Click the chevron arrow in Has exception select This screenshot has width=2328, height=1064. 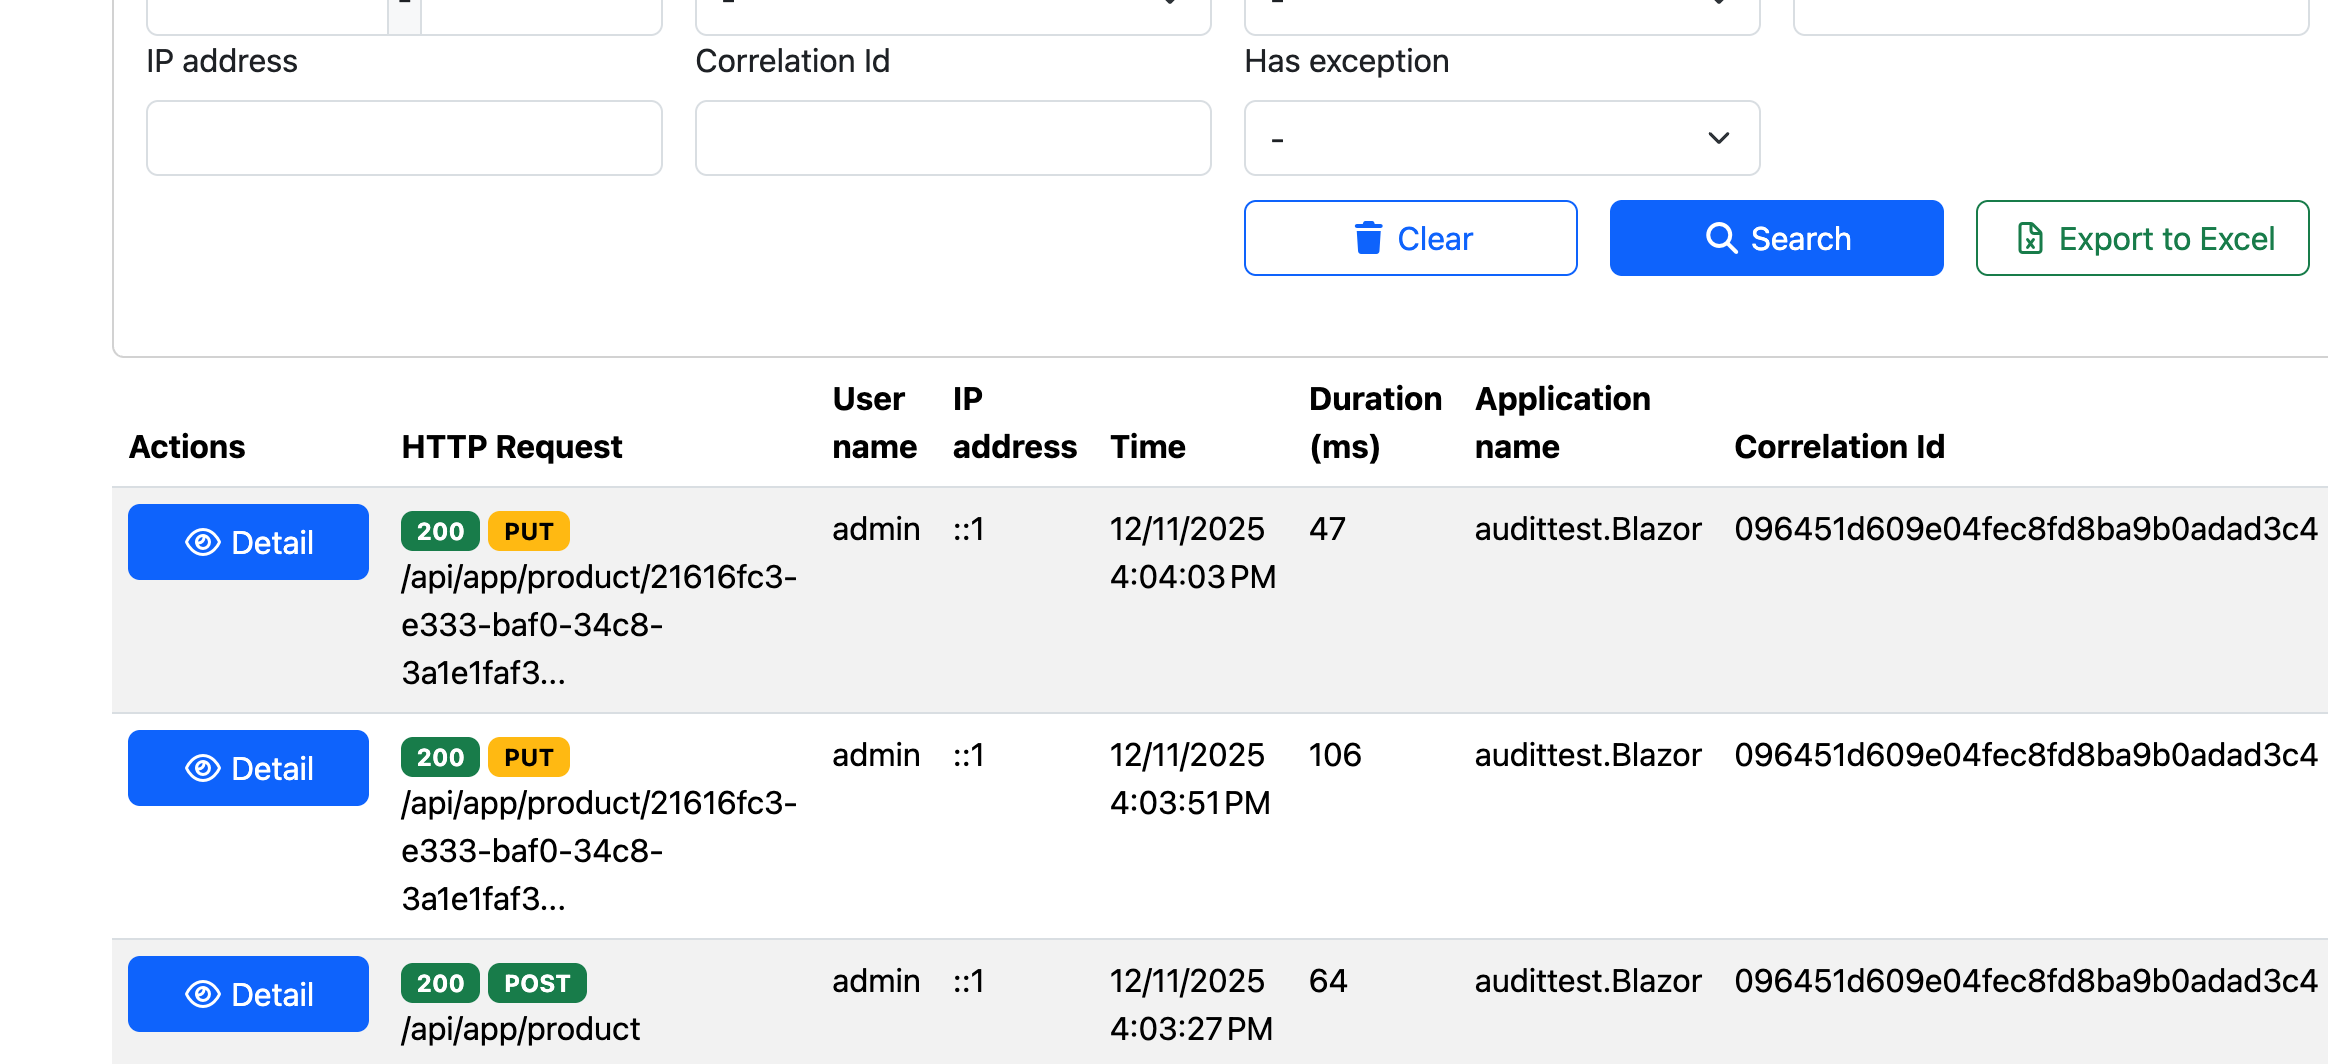tap(1718, 138)
